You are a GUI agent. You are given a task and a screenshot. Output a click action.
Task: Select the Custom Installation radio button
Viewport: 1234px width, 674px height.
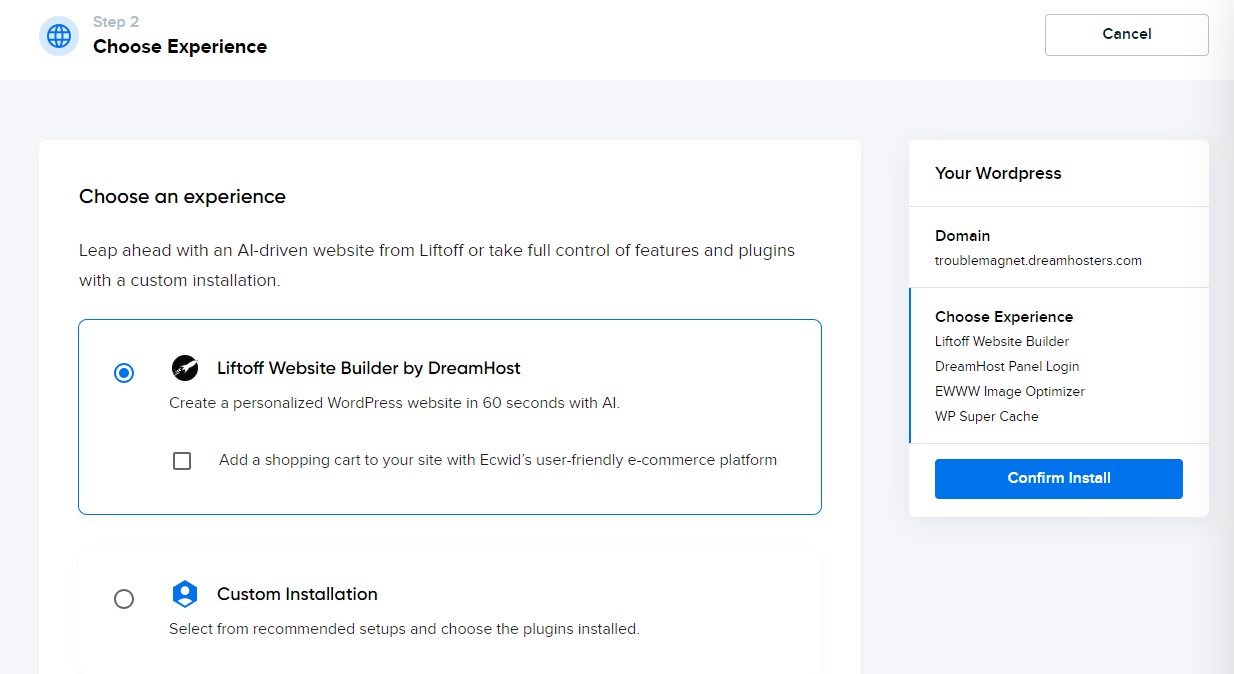[124, 599]
